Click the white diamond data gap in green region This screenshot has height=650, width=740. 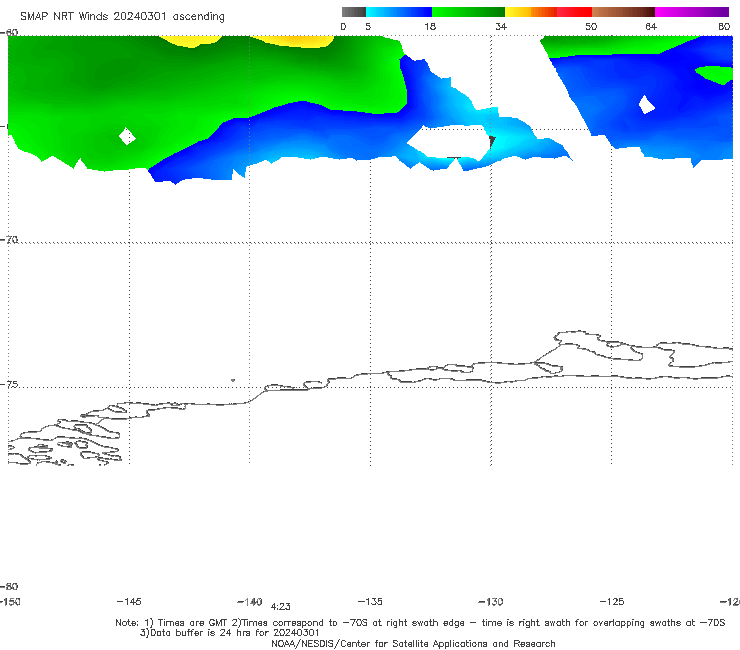(x=126, y=136)
